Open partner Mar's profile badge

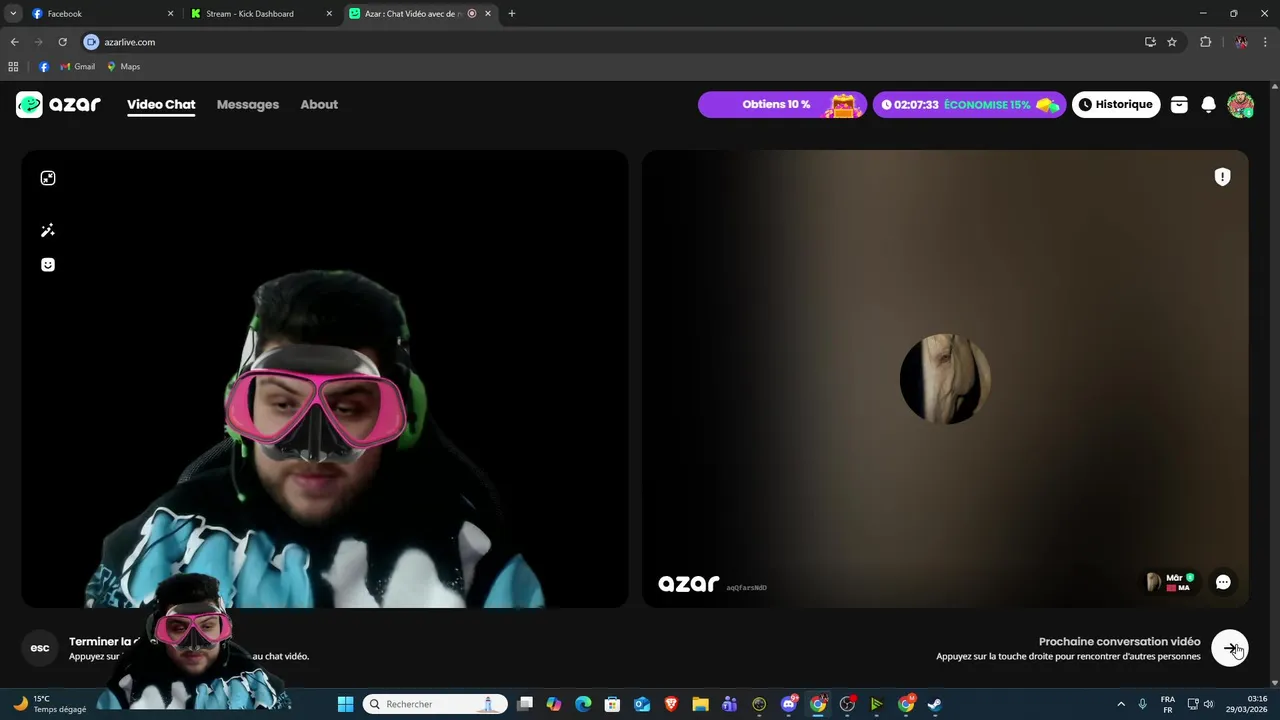[x=1171, y=582]
